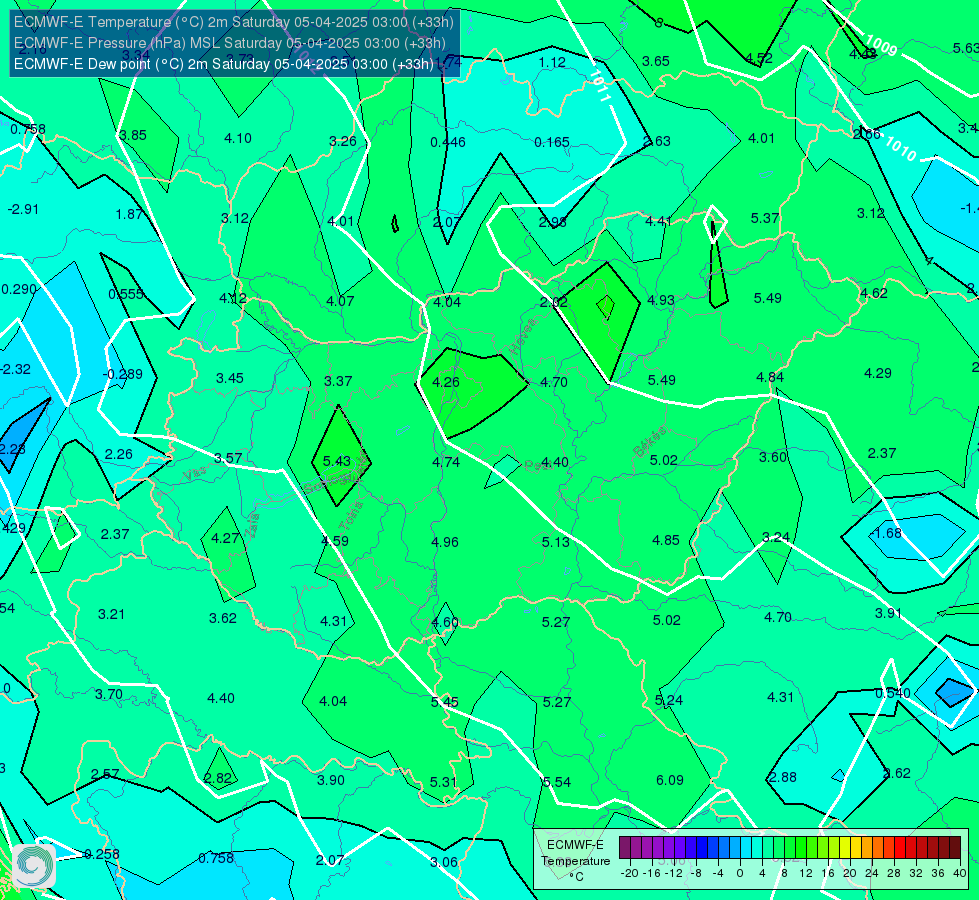Click the 0.446 dew point value
The image size is (979, 900).
pyautogui.click(x=448, y=142)
